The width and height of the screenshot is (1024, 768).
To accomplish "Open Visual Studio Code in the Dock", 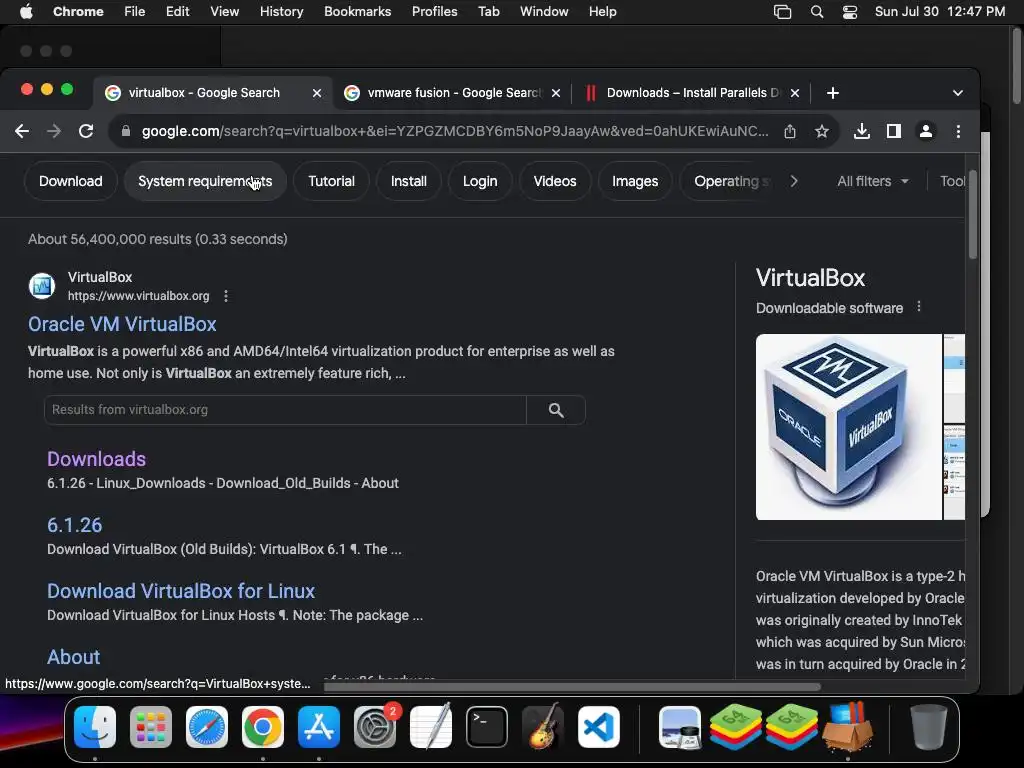I will pos(599,727).
